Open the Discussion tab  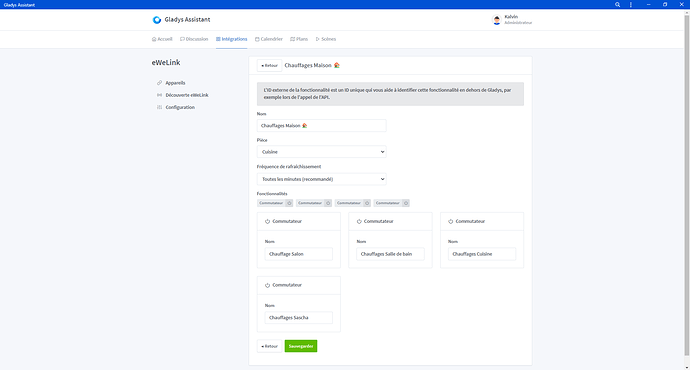[x=194, y=39]
